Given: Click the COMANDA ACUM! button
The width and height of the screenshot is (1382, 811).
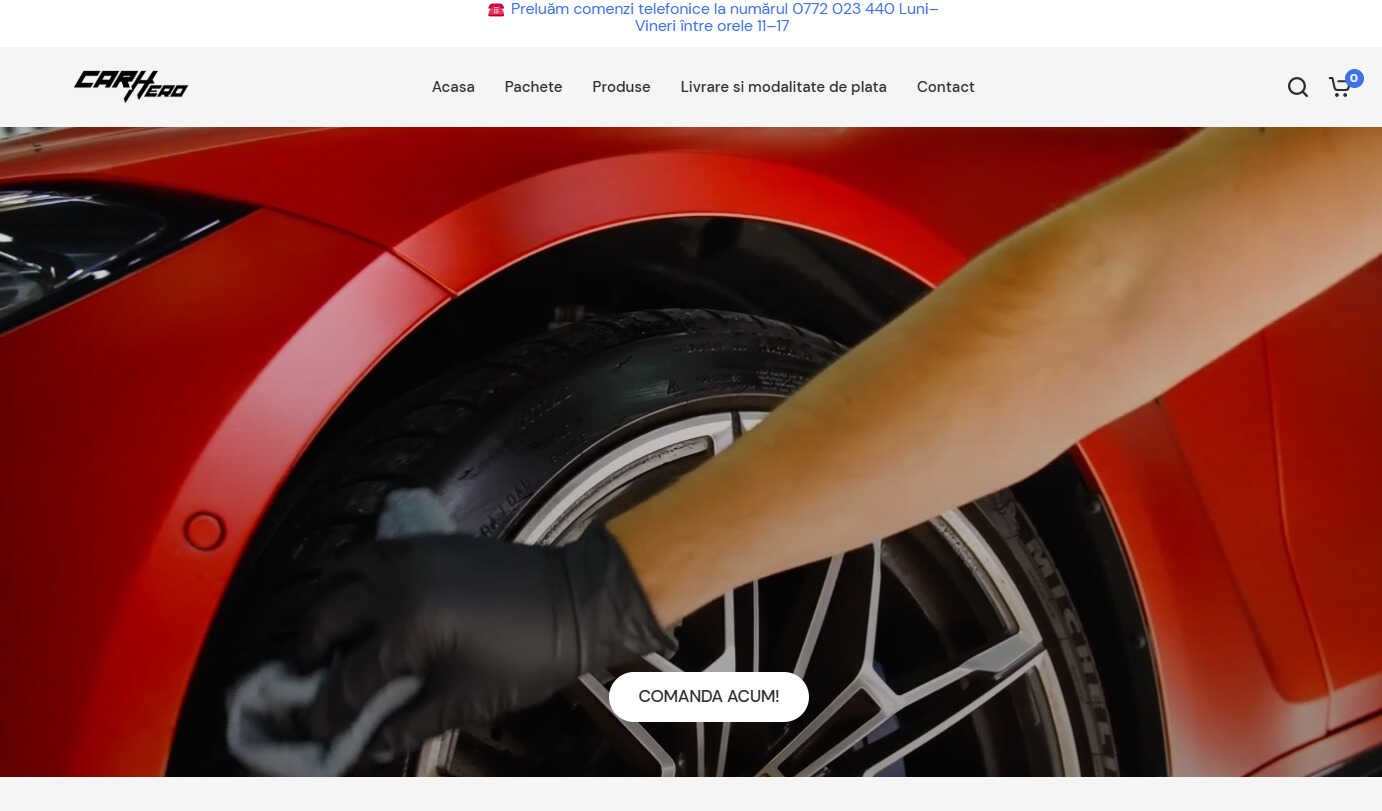Looking at the screenshot, I should tap(709, 696).
